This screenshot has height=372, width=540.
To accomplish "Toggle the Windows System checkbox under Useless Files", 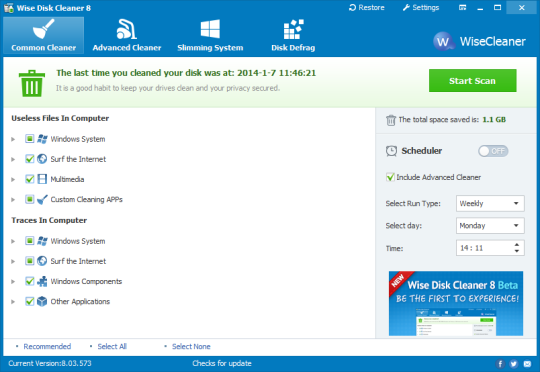I will (x=30, y=139).
